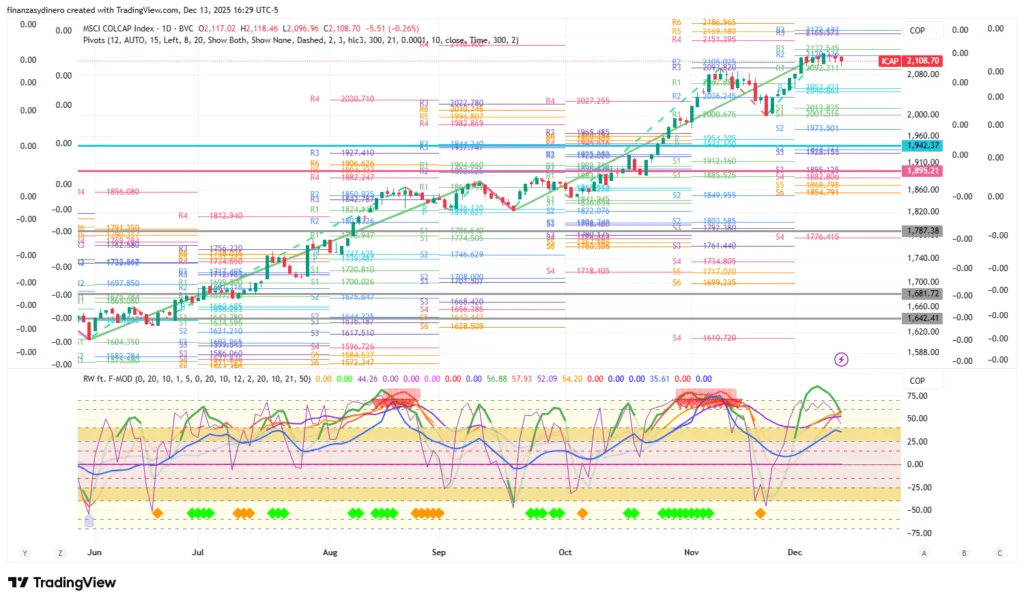Click the purple lightning bolt icon
The width and height of the screenshot is (1024, 603).
tap(841, 358)
